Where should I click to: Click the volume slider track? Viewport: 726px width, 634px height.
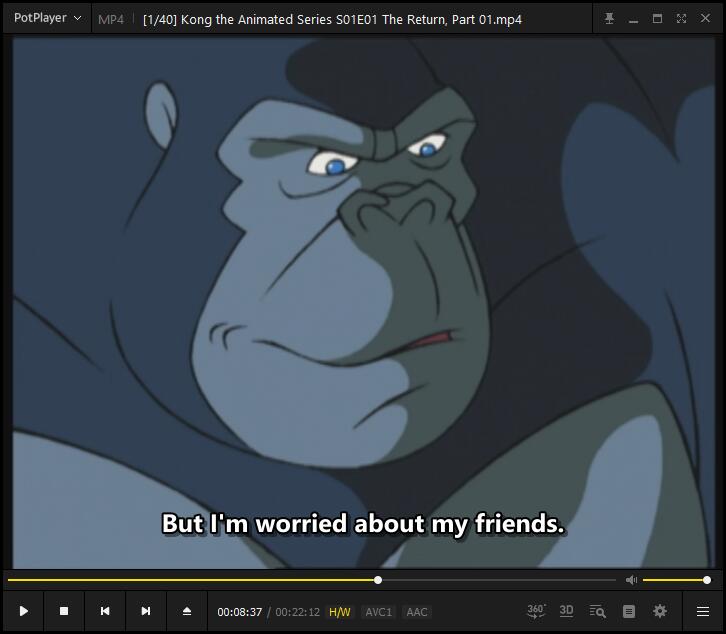click(x=675, y=580)
